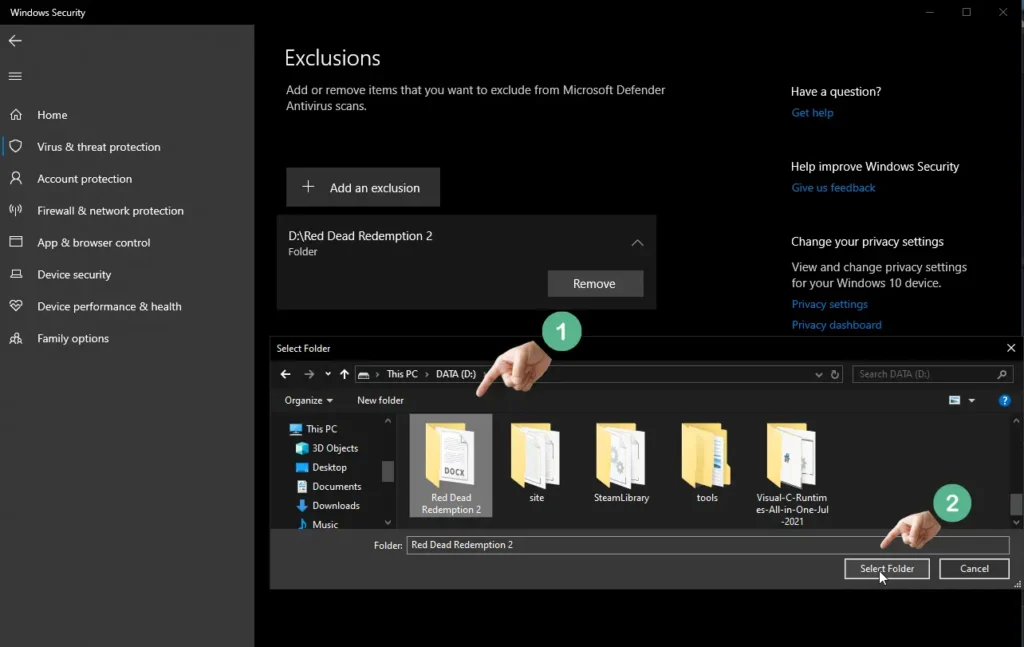Select This PC in navigation tree
This screenshot has width=1024, height=647.
tap(321, 429)
